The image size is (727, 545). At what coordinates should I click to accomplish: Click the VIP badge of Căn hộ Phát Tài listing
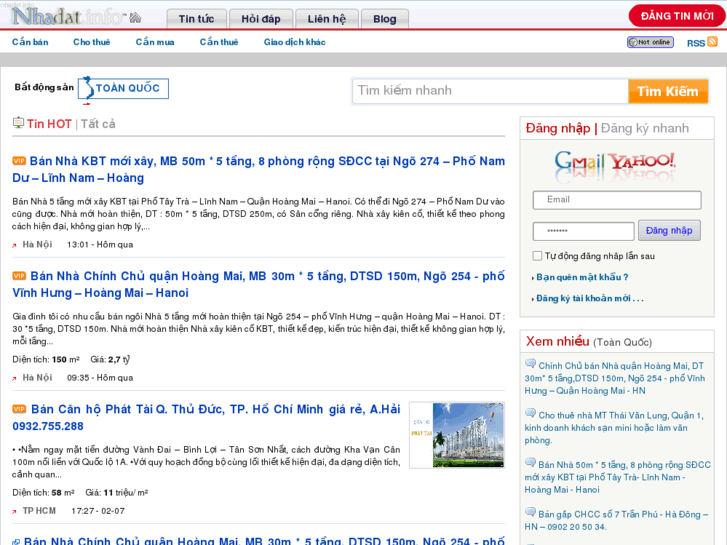pos(19,409)
